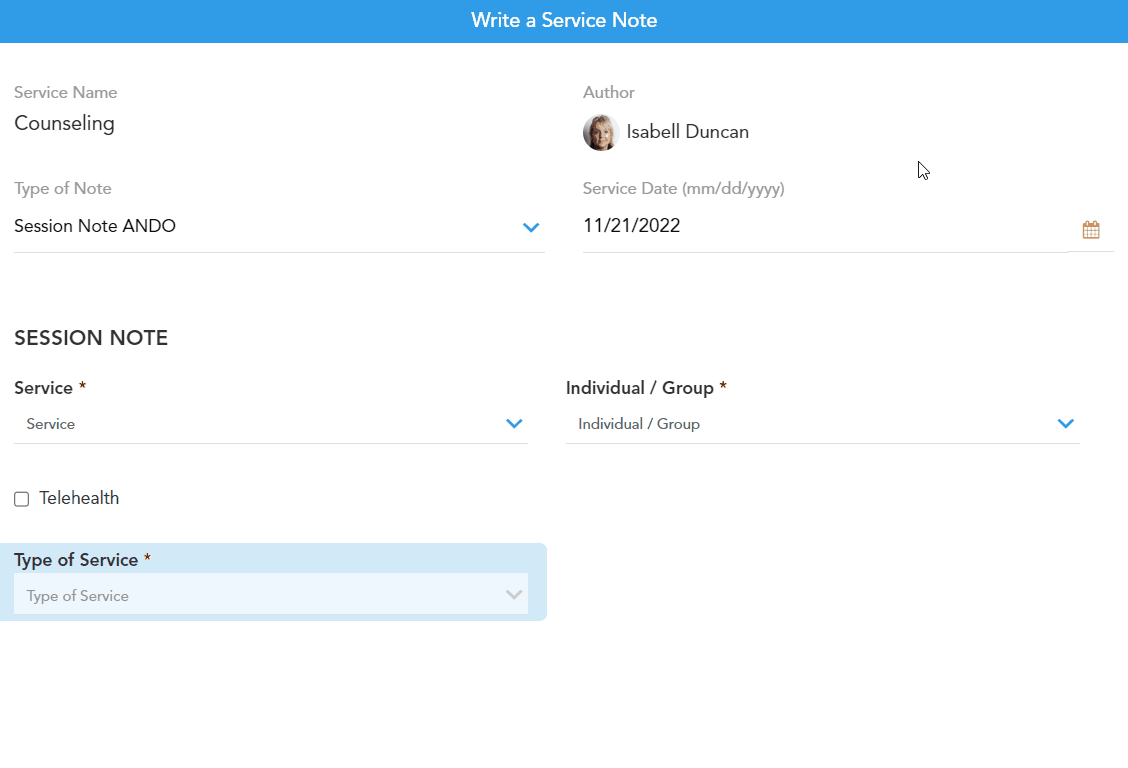This screenshot has height=768, width=1128.
Task: Select the Counseling service name text
Action: [x=64, y=124]
